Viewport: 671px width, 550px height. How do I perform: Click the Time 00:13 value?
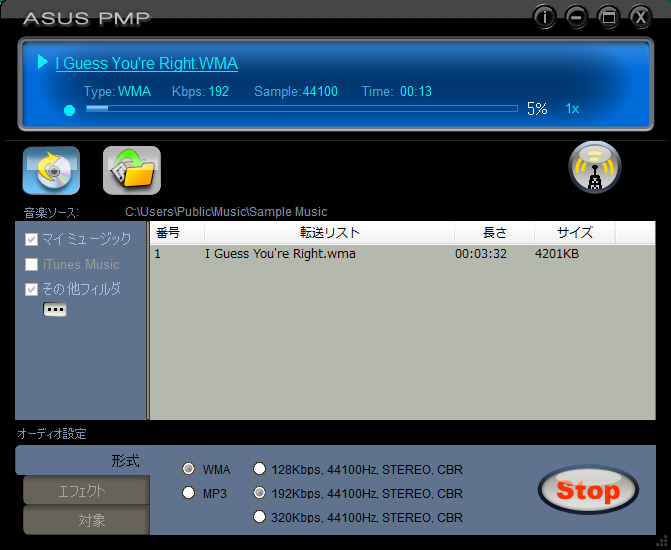tap(416, 91)
